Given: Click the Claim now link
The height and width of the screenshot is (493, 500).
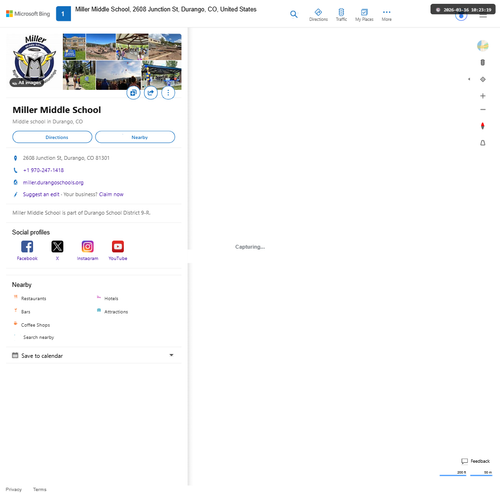Looking at the screenshot, I should (111, 194).
